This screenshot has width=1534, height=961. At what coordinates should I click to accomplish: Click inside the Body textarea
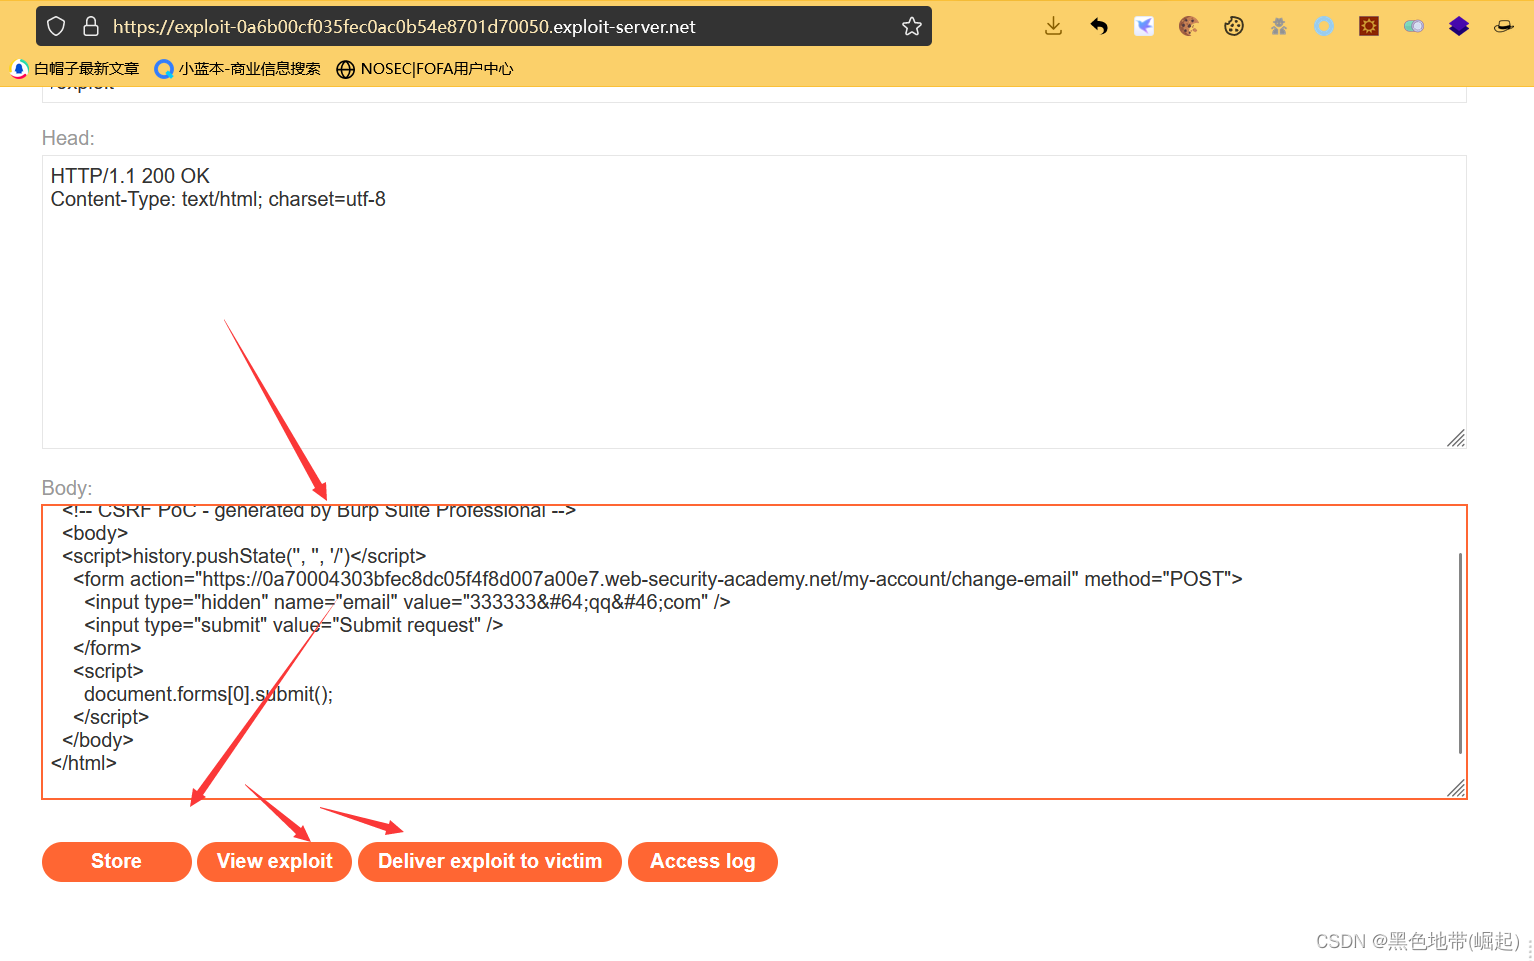754,652
